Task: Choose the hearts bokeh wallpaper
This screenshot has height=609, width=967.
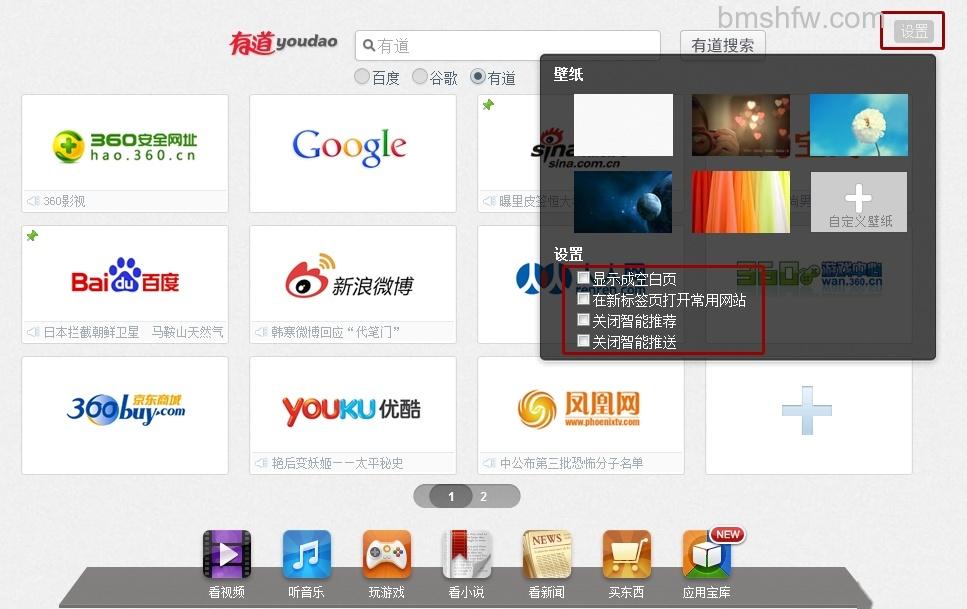Action: (741, 125)
